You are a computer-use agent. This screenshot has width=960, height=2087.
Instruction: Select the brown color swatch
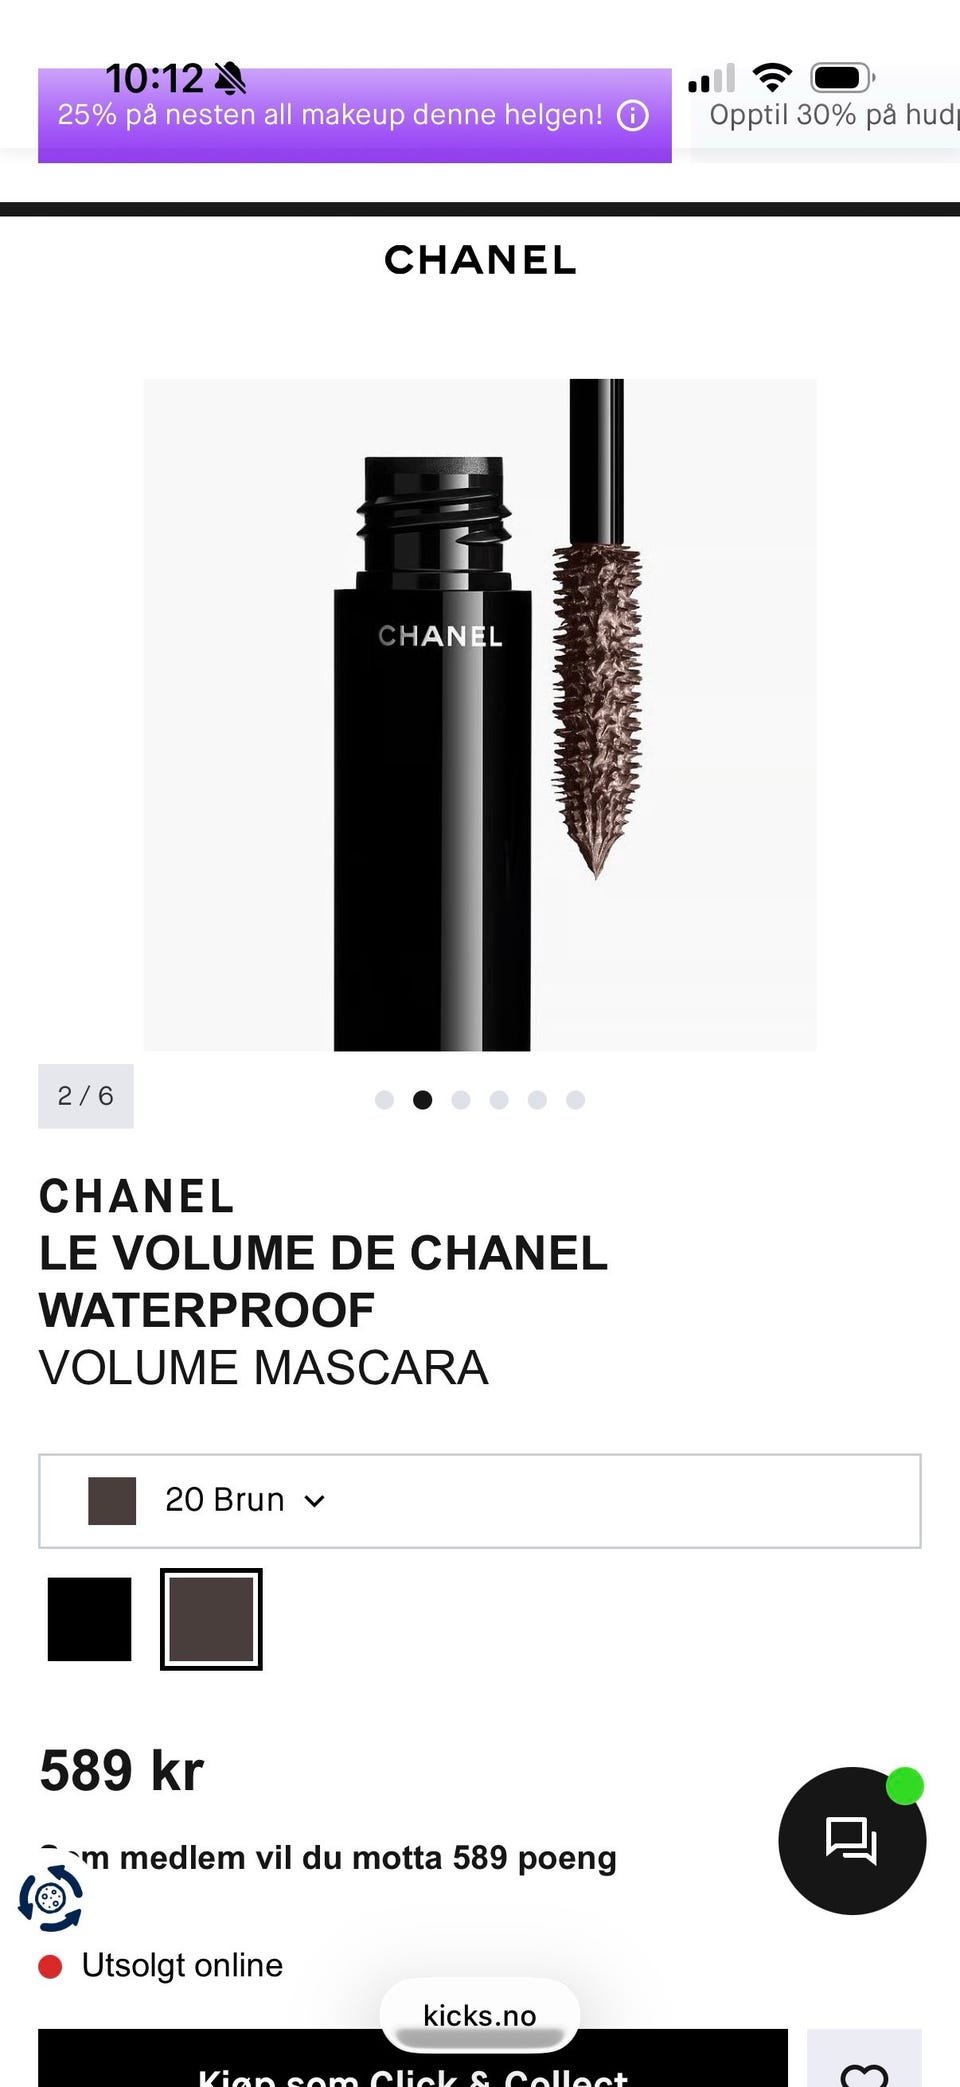[211, 1618]
